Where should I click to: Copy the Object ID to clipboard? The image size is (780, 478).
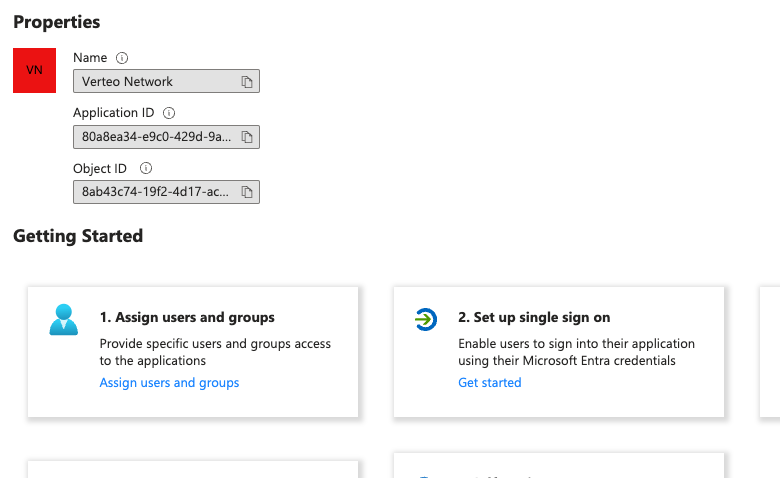247,192
